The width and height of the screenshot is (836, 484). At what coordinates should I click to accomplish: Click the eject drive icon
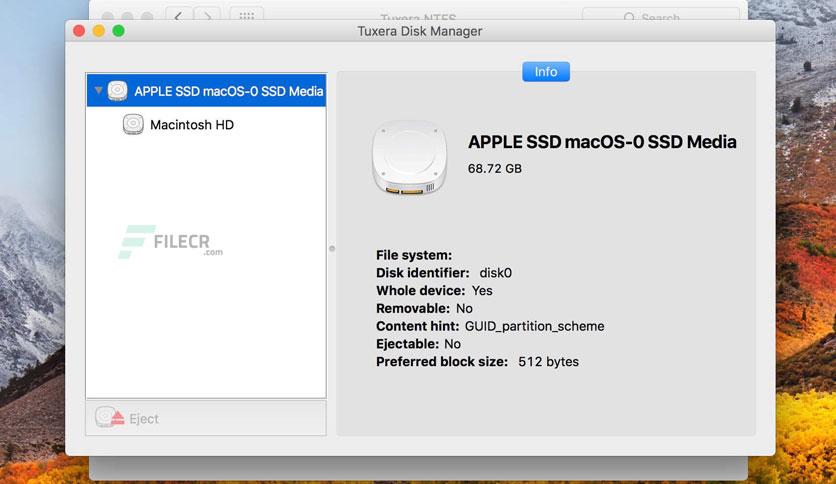click(109, 417)
